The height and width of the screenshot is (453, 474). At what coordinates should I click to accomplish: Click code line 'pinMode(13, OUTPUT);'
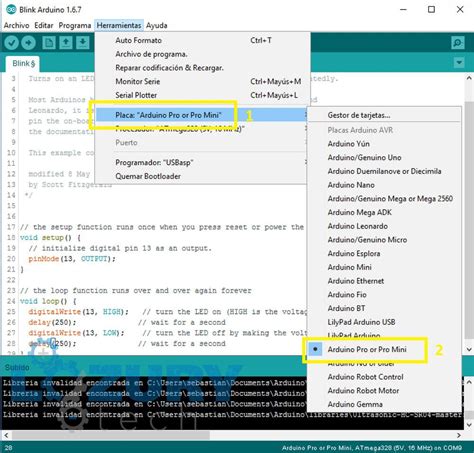[72, 259]
